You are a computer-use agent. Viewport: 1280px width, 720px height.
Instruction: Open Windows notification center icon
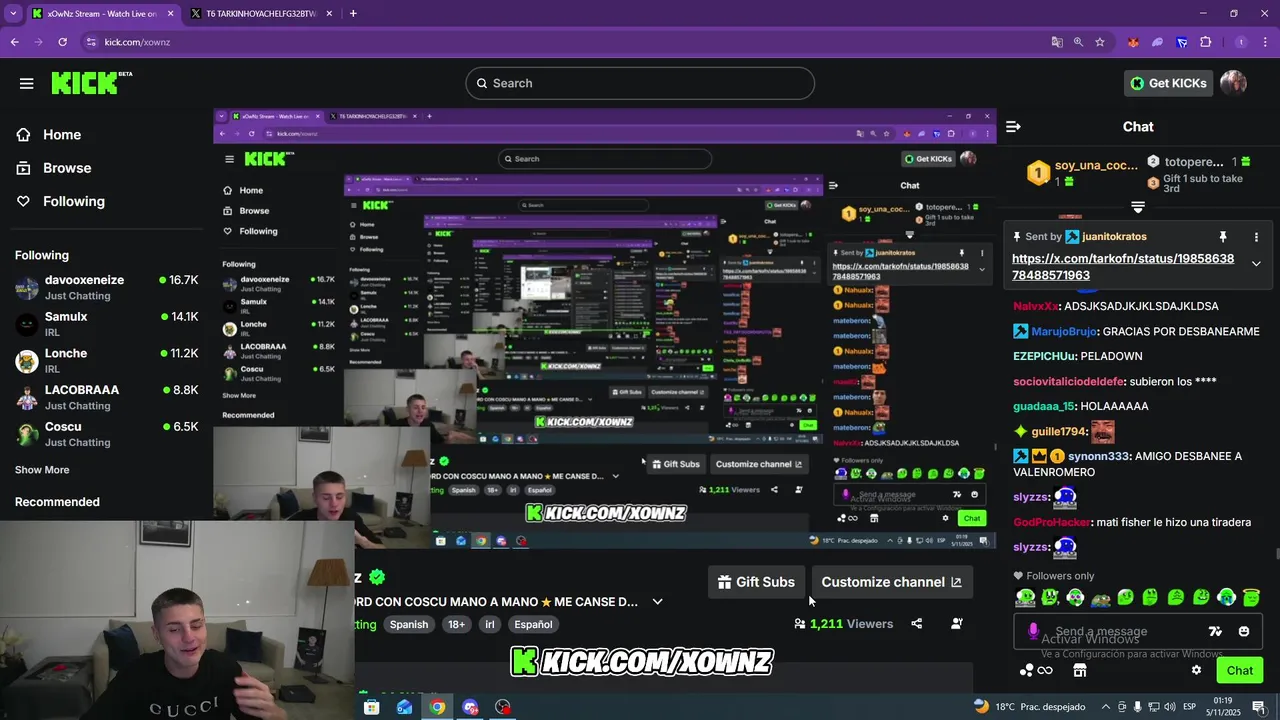point(1259,707)
